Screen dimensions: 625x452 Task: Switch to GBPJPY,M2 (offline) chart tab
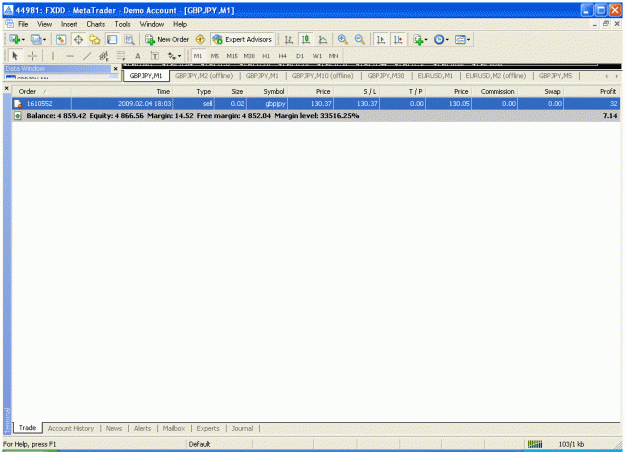[204, 76]
